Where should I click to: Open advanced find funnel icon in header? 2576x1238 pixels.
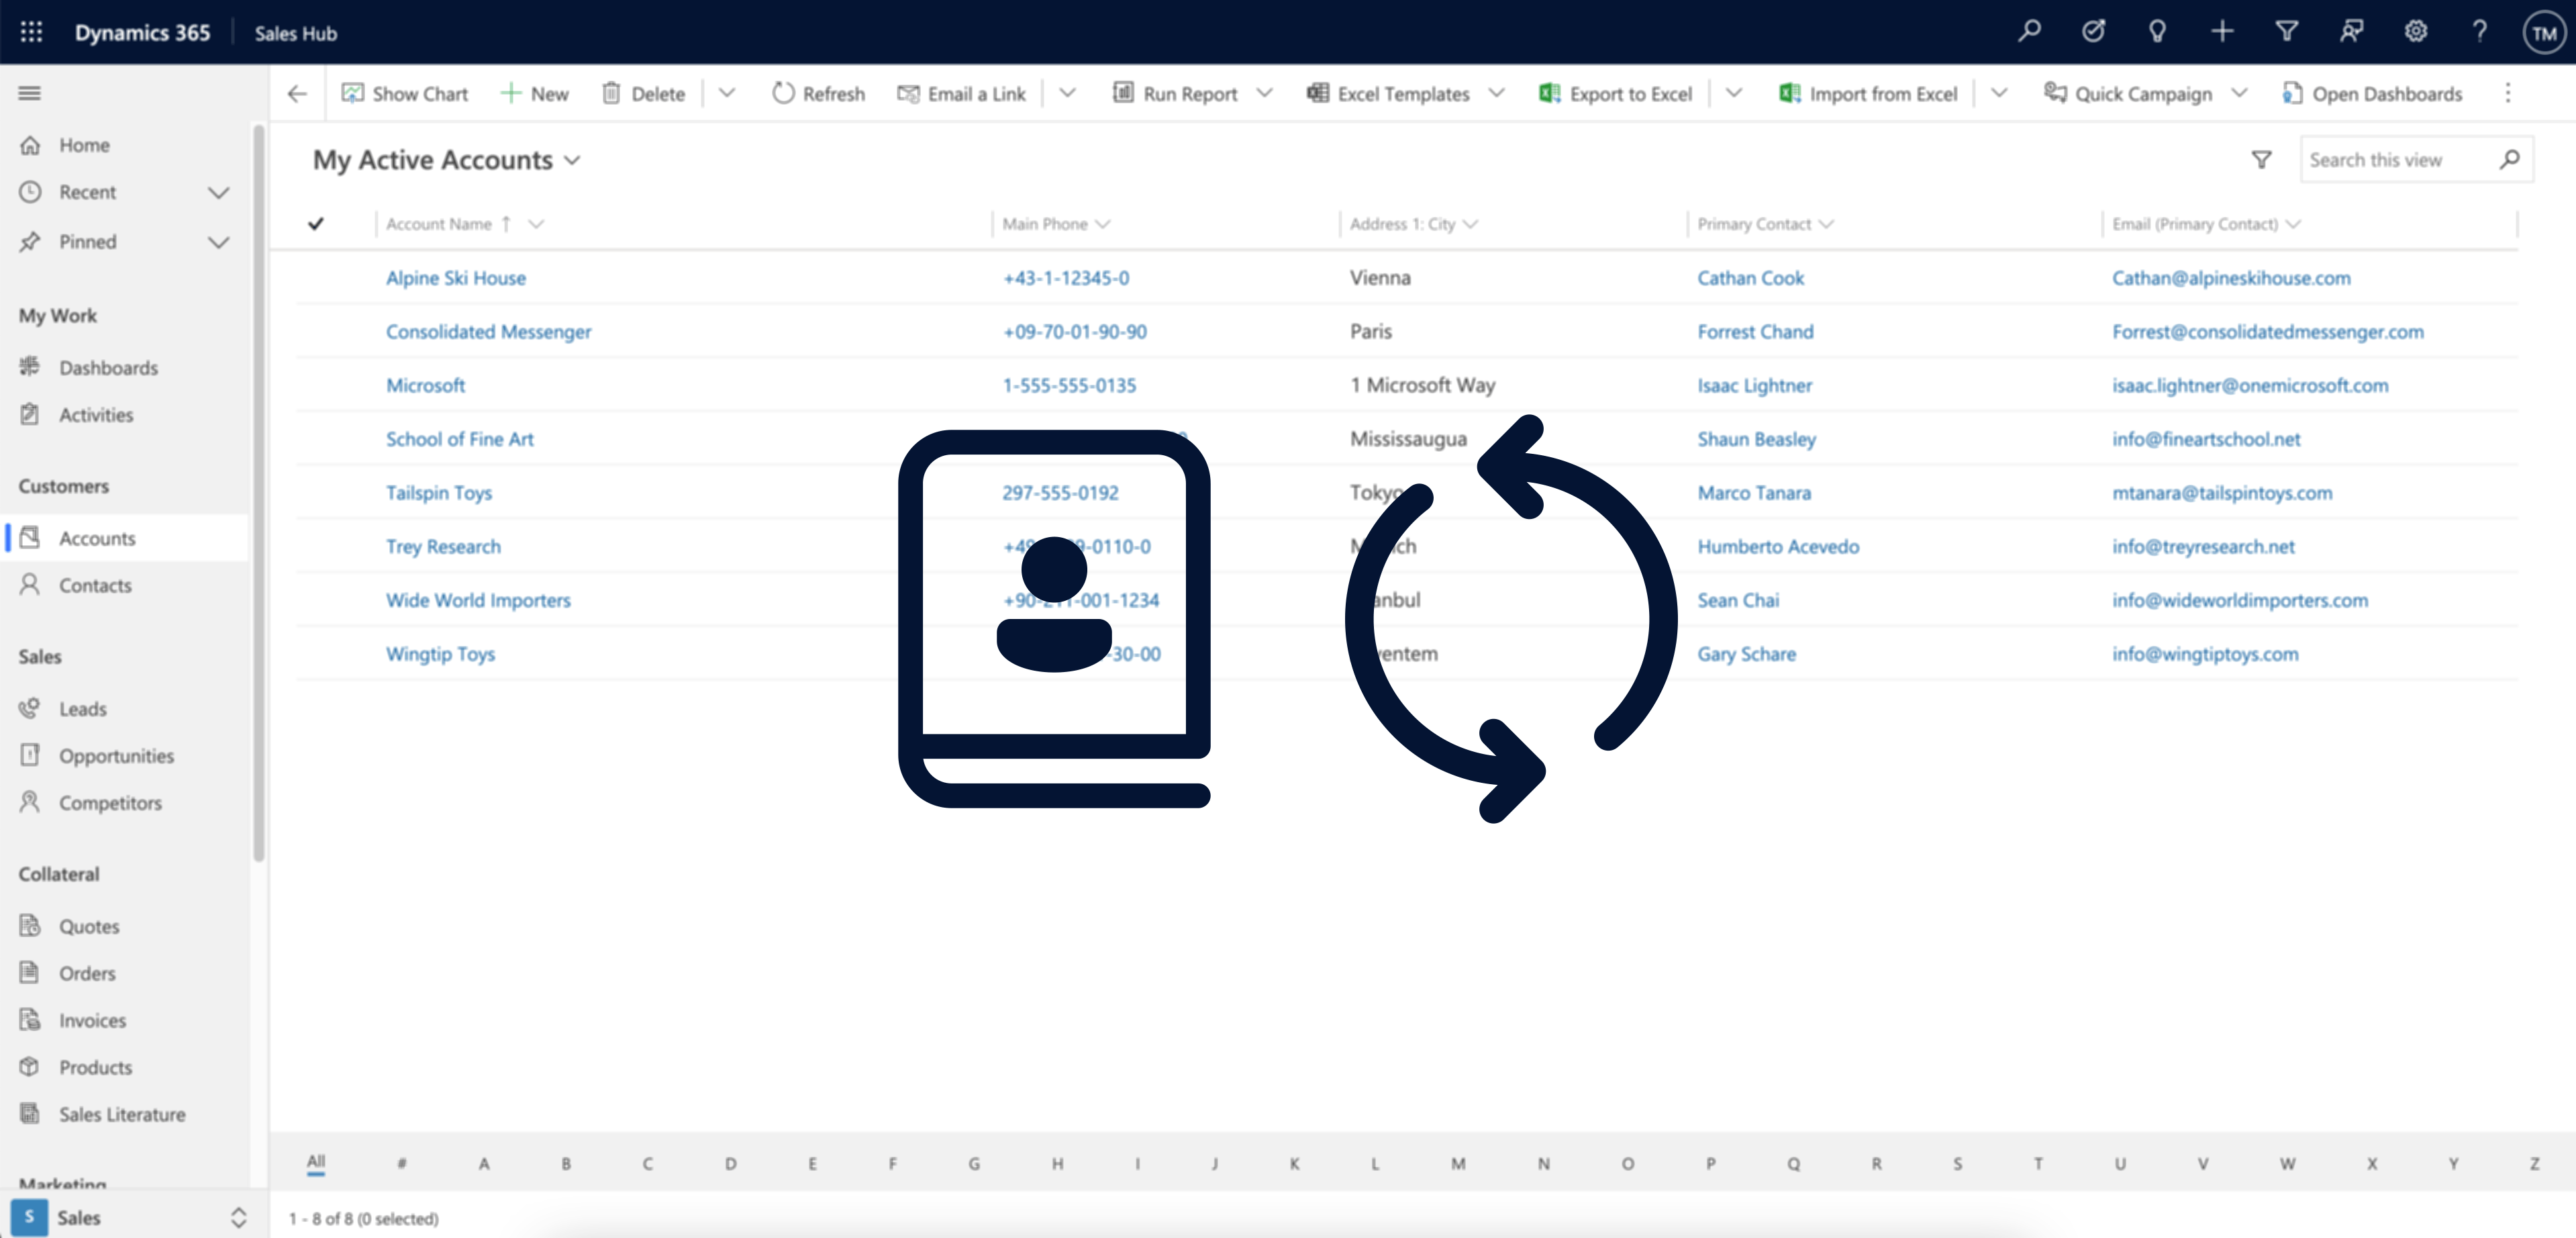2286,32
